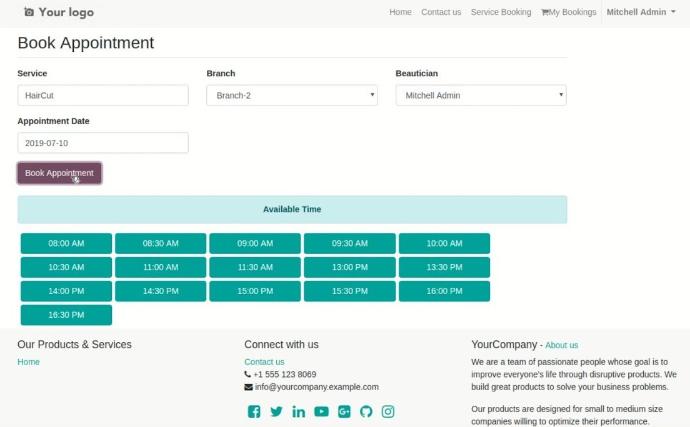Open Contact us in the top navigation
Viewport: 690px width, 427px height.
click(441, 12)
